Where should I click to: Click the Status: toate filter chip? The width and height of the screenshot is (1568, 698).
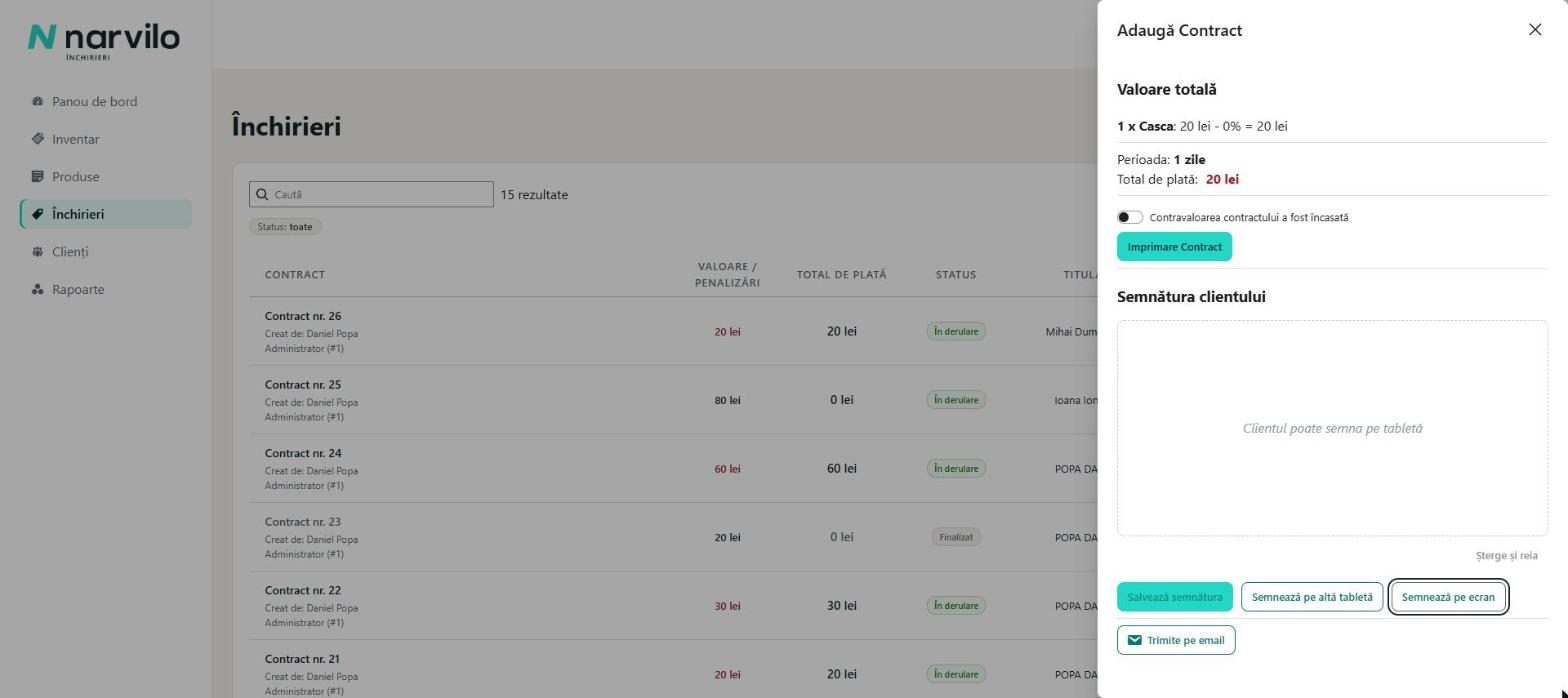click(x=285, y=227)
